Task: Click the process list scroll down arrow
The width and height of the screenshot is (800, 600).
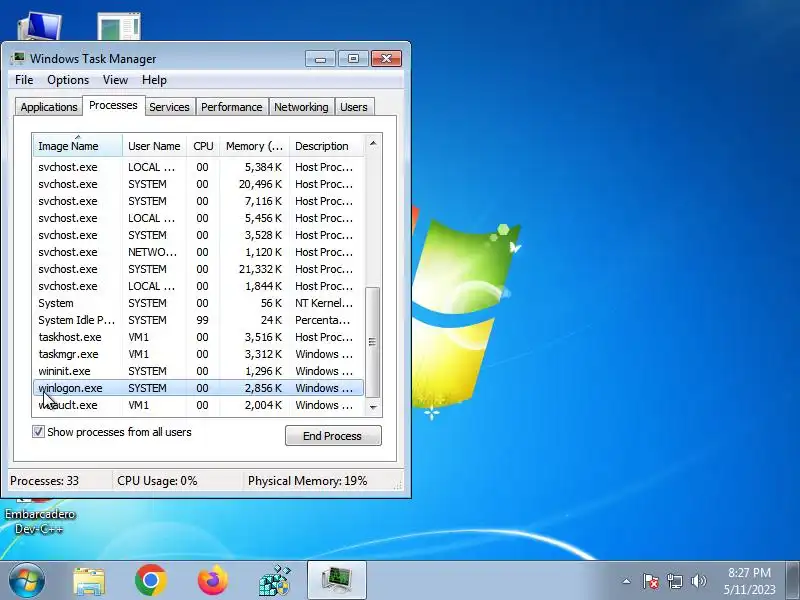Action: (x=373, y=407)
